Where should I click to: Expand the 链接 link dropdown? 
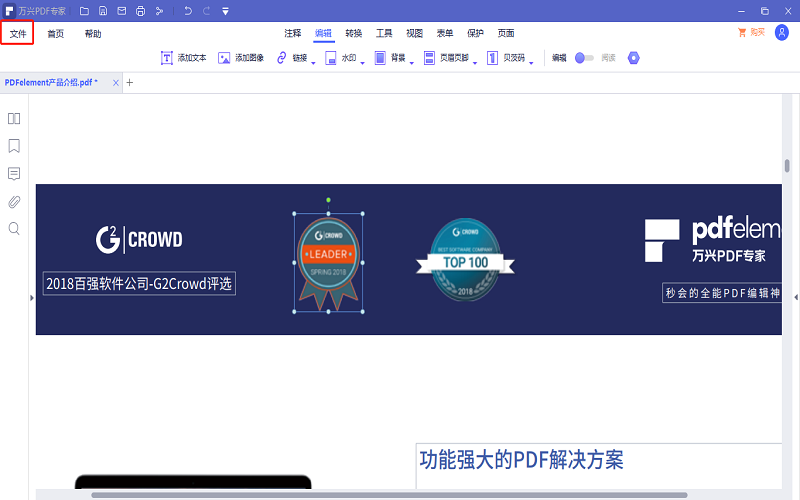pyautogui.click(x=313, y=61)
